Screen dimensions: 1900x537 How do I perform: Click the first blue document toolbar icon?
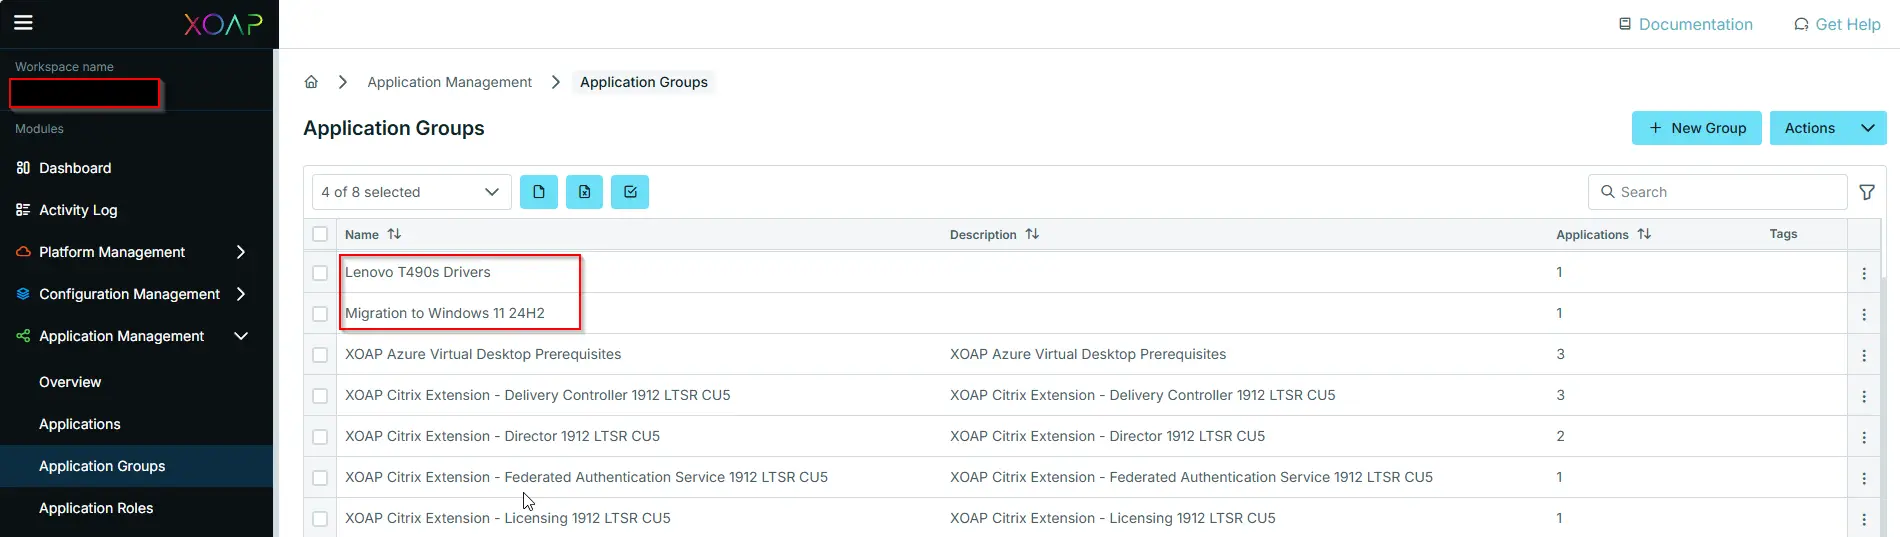coord(539,192)
